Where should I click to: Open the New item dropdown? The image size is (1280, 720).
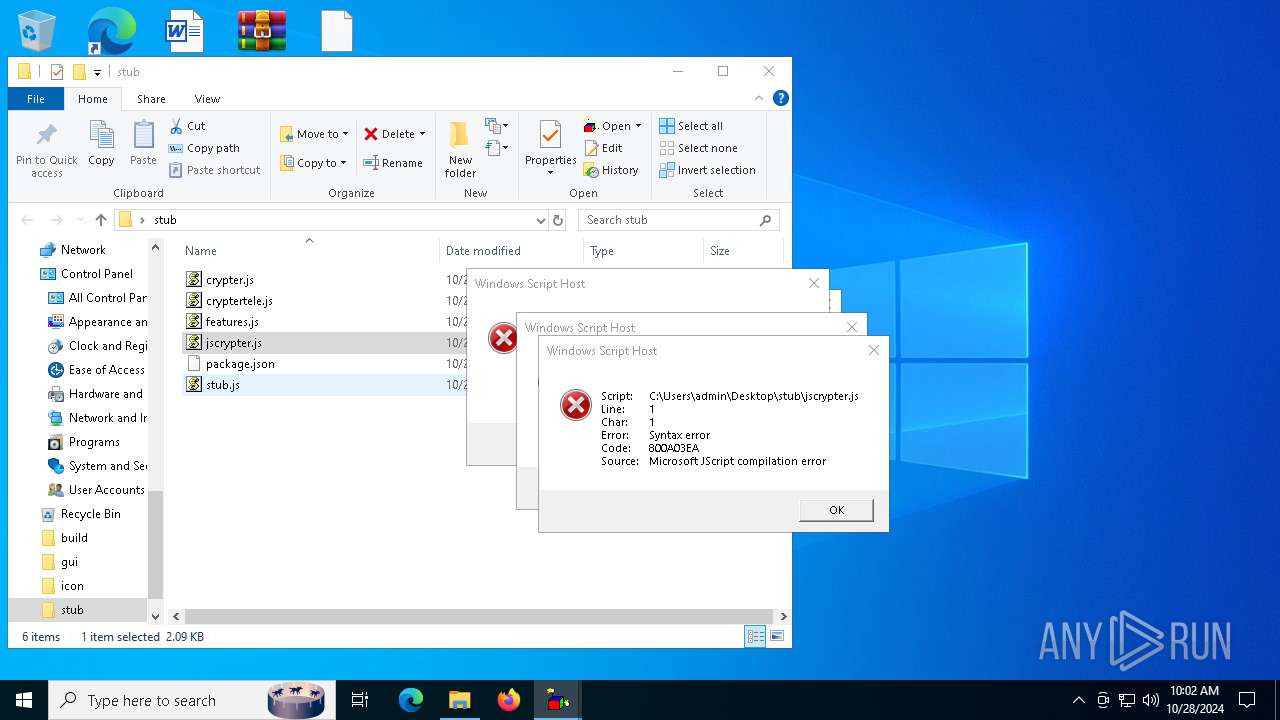(497, 126)
